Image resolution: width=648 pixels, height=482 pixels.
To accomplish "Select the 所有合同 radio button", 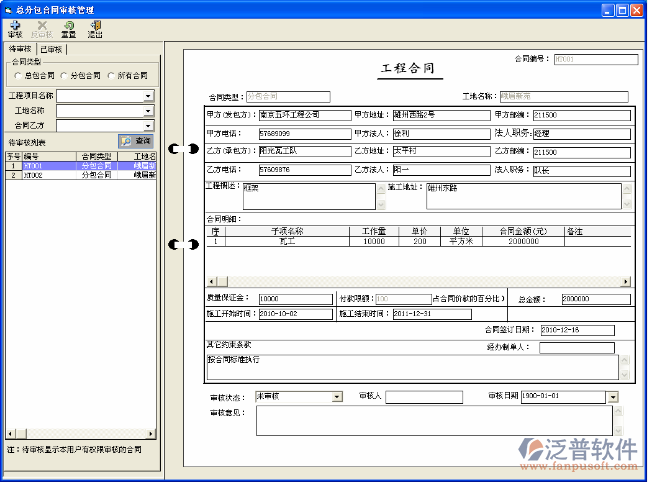I will coord(110,75).
